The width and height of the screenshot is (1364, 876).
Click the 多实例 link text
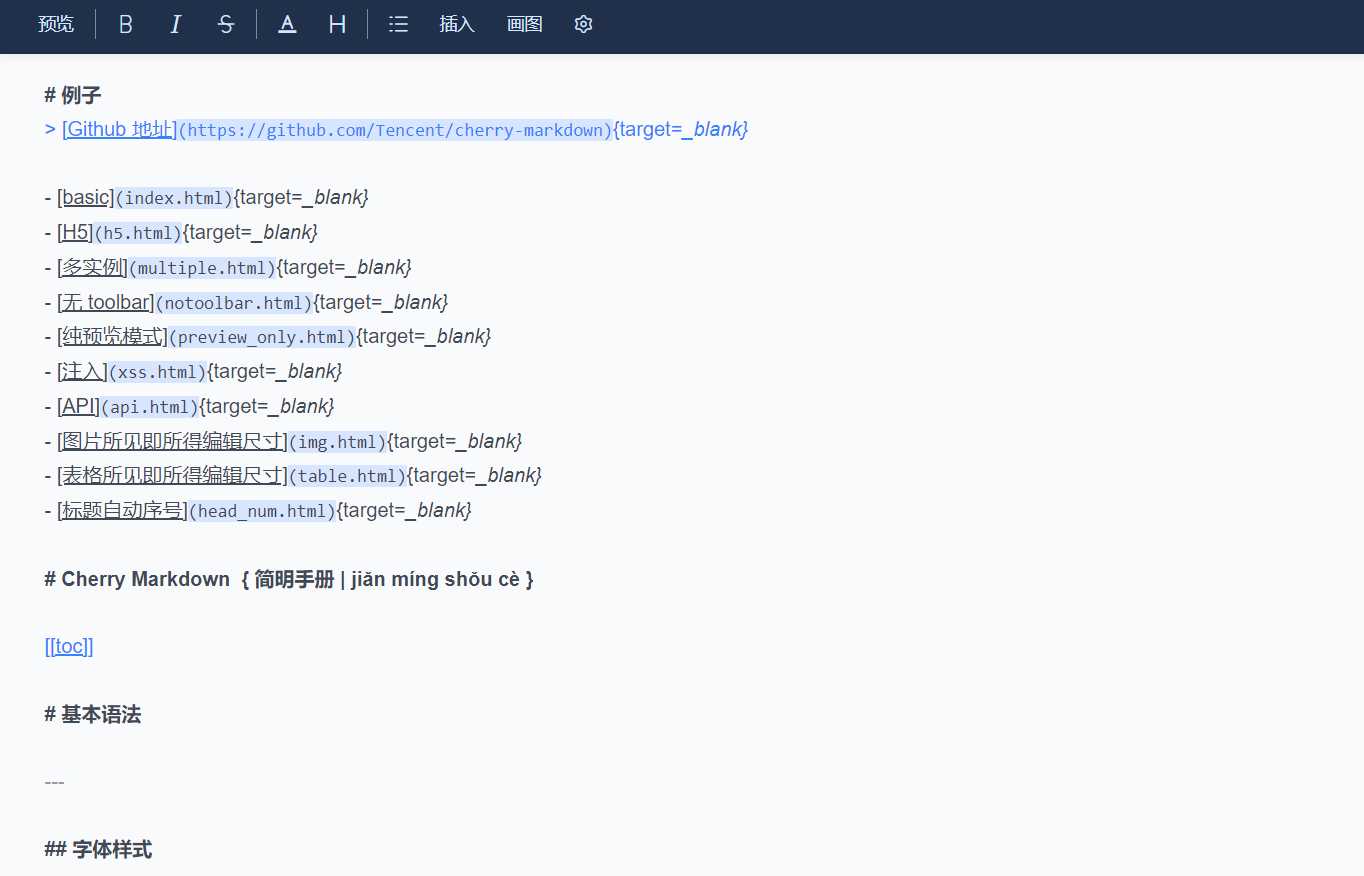93,267
